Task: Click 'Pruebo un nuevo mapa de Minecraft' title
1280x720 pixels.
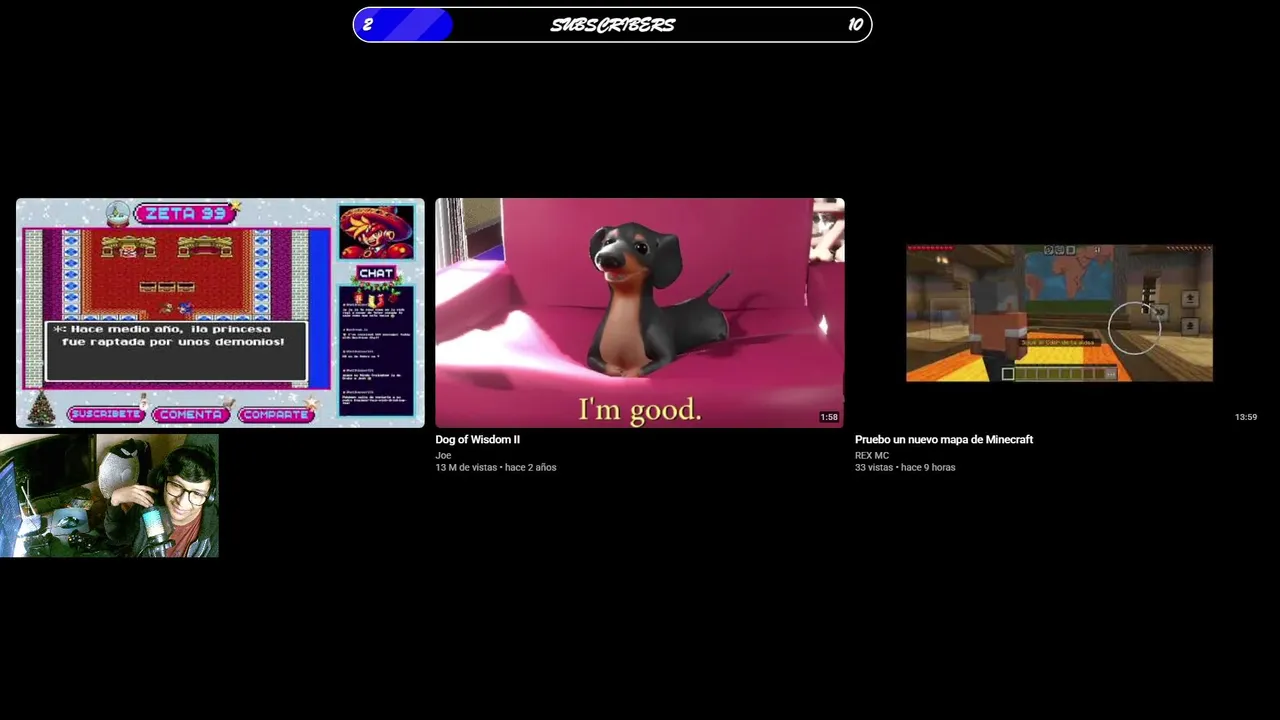Action: (944, 440)
